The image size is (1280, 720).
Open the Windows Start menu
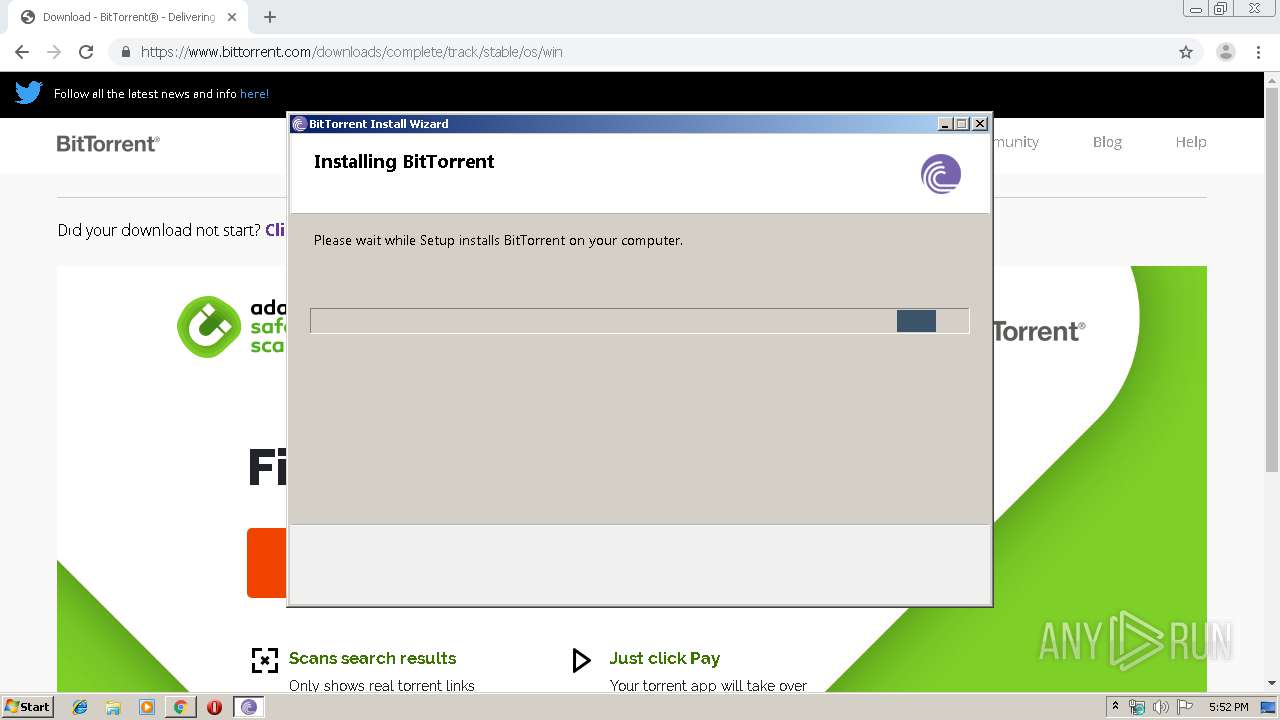click(x=28, y=706)
